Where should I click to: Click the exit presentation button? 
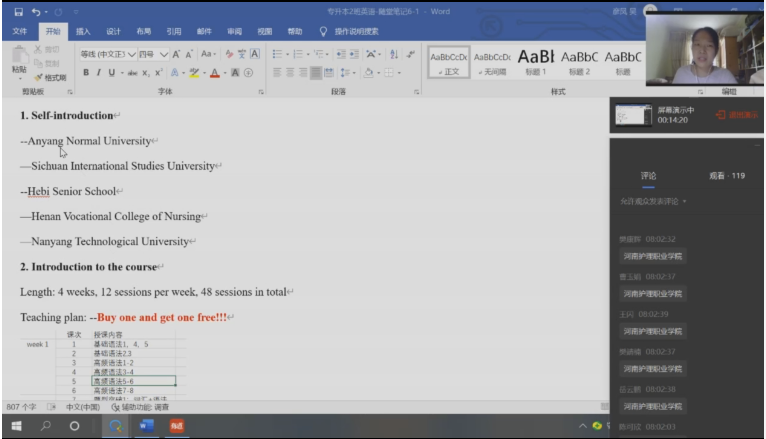[x=736, y=115]
